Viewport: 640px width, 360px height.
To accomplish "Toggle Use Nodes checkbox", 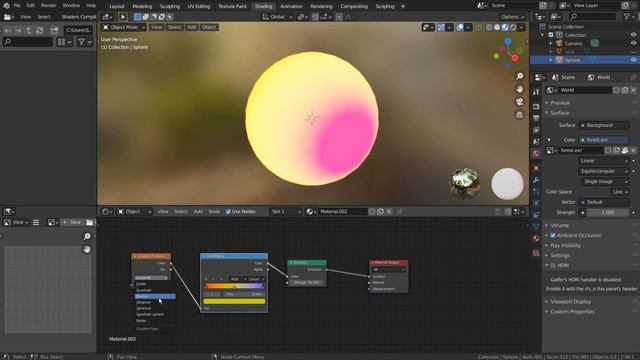I will (228, 211).
